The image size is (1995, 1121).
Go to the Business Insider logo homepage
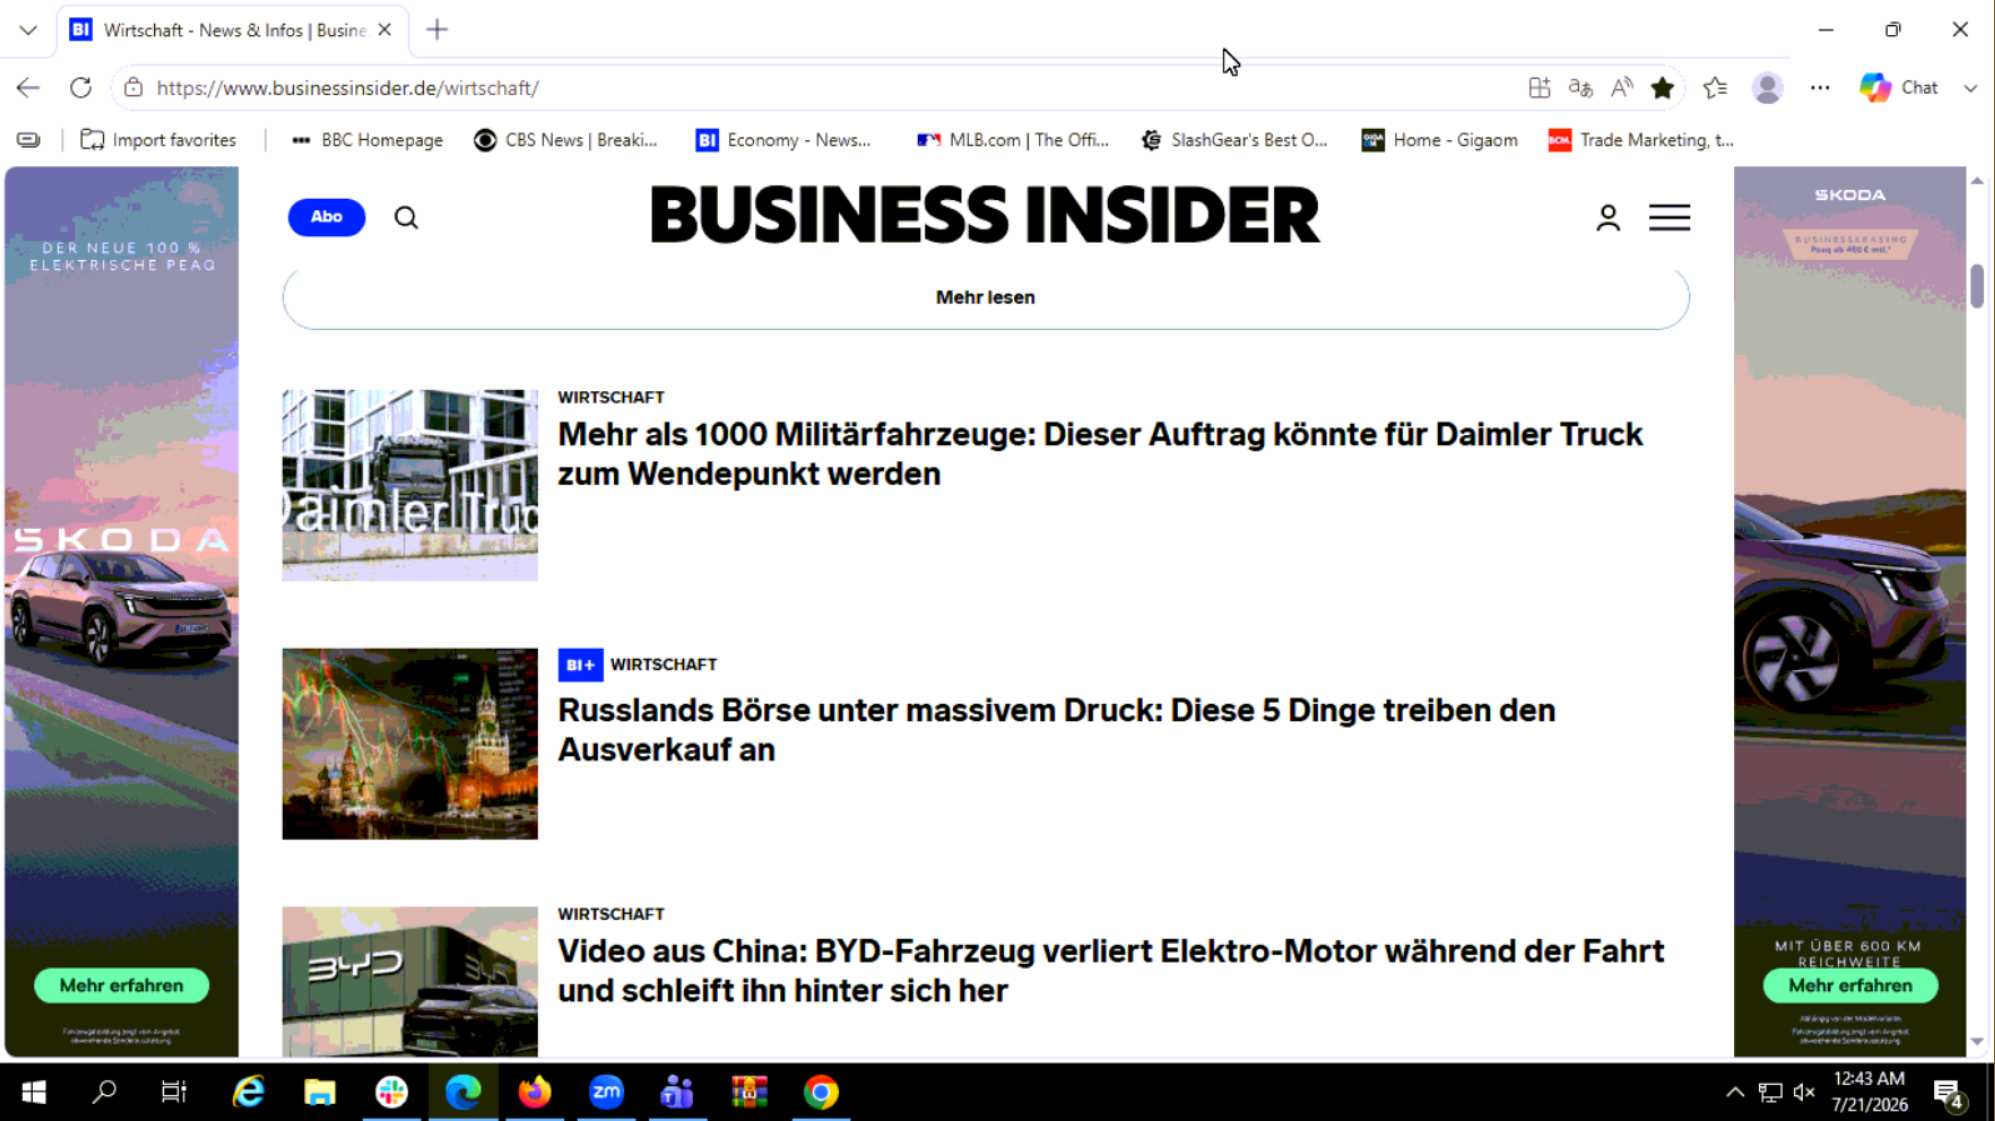click(985, 215)
